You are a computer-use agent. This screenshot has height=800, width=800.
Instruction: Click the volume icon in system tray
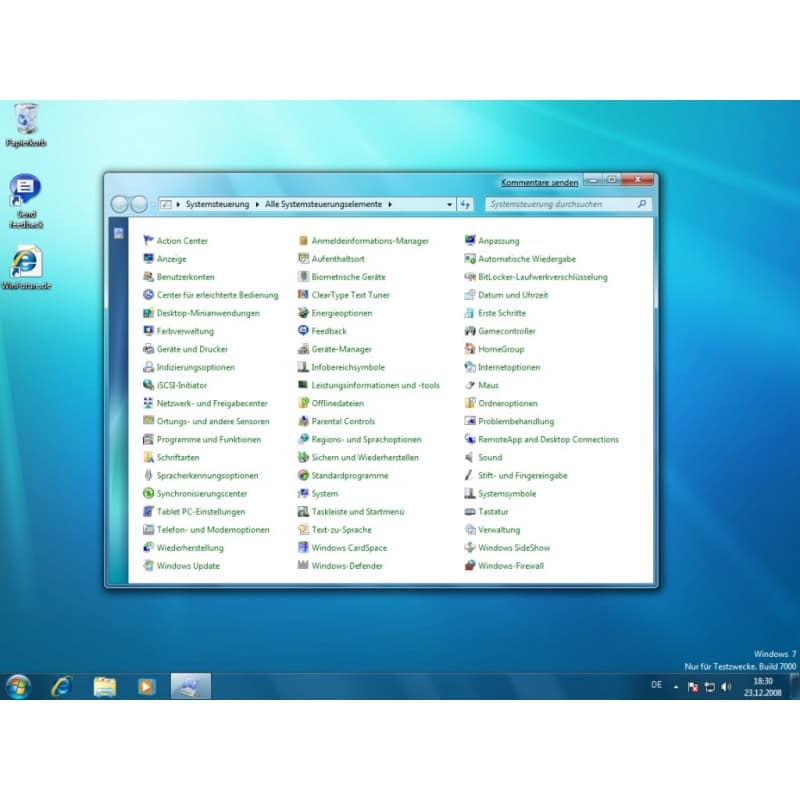[x=726, y=687]
